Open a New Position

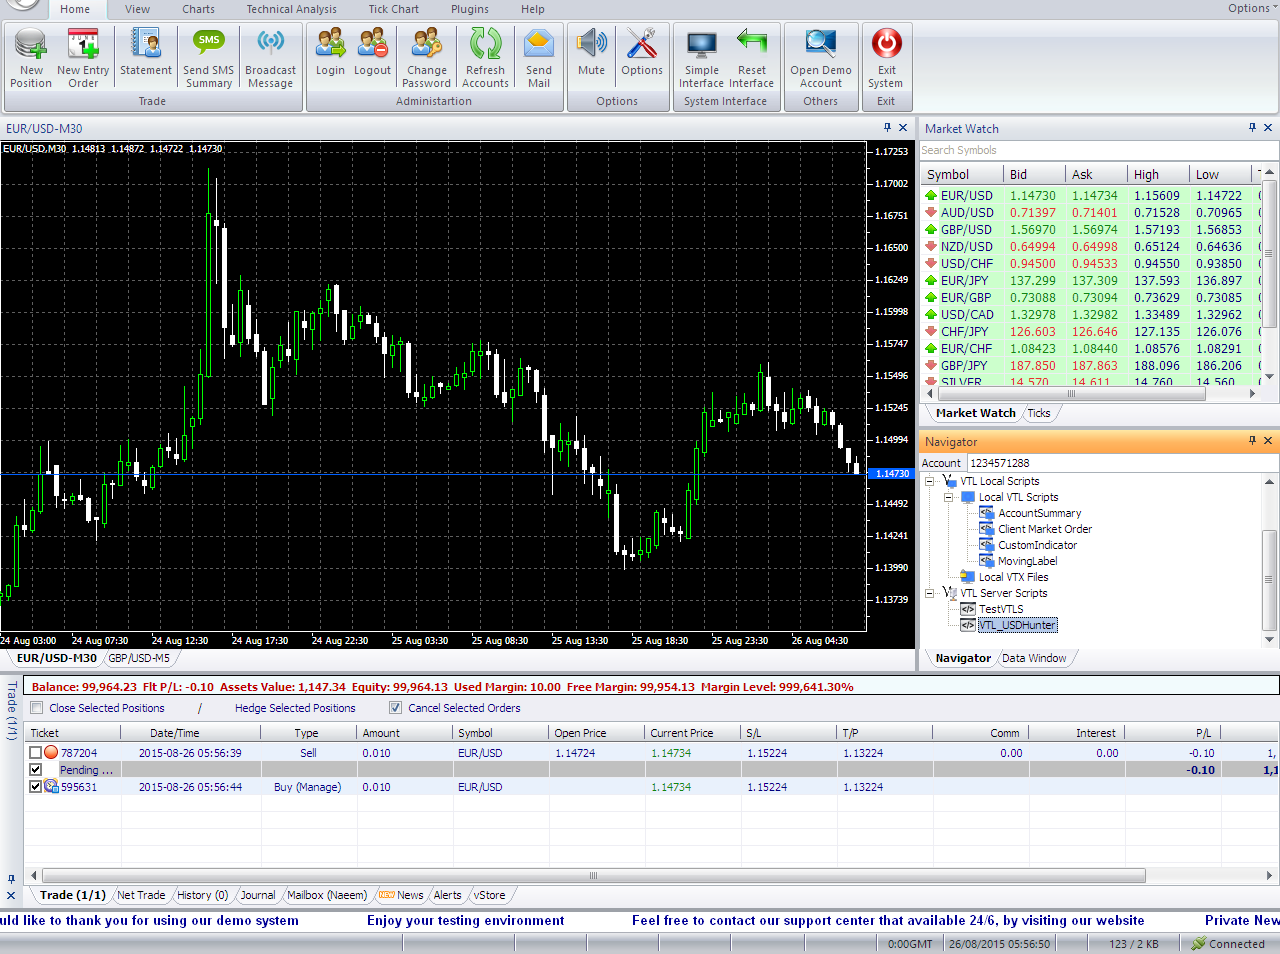[31, 58]
